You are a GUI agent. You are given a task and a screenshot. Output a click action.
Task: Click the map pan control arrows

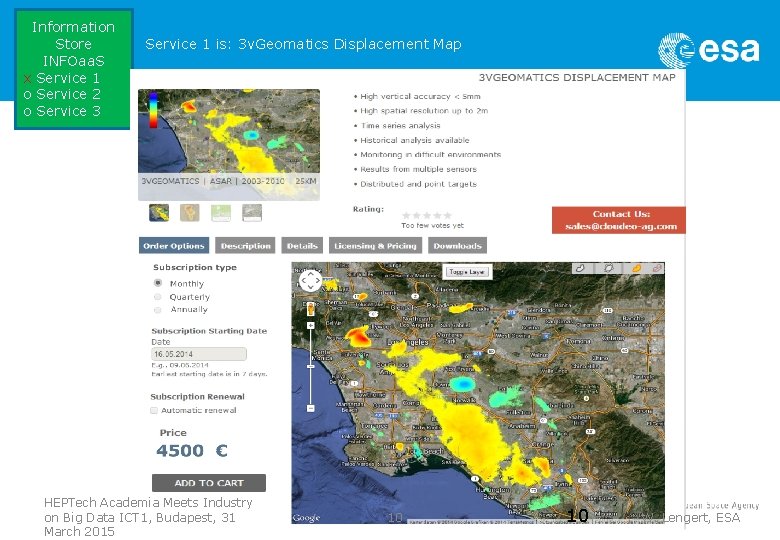310,281
